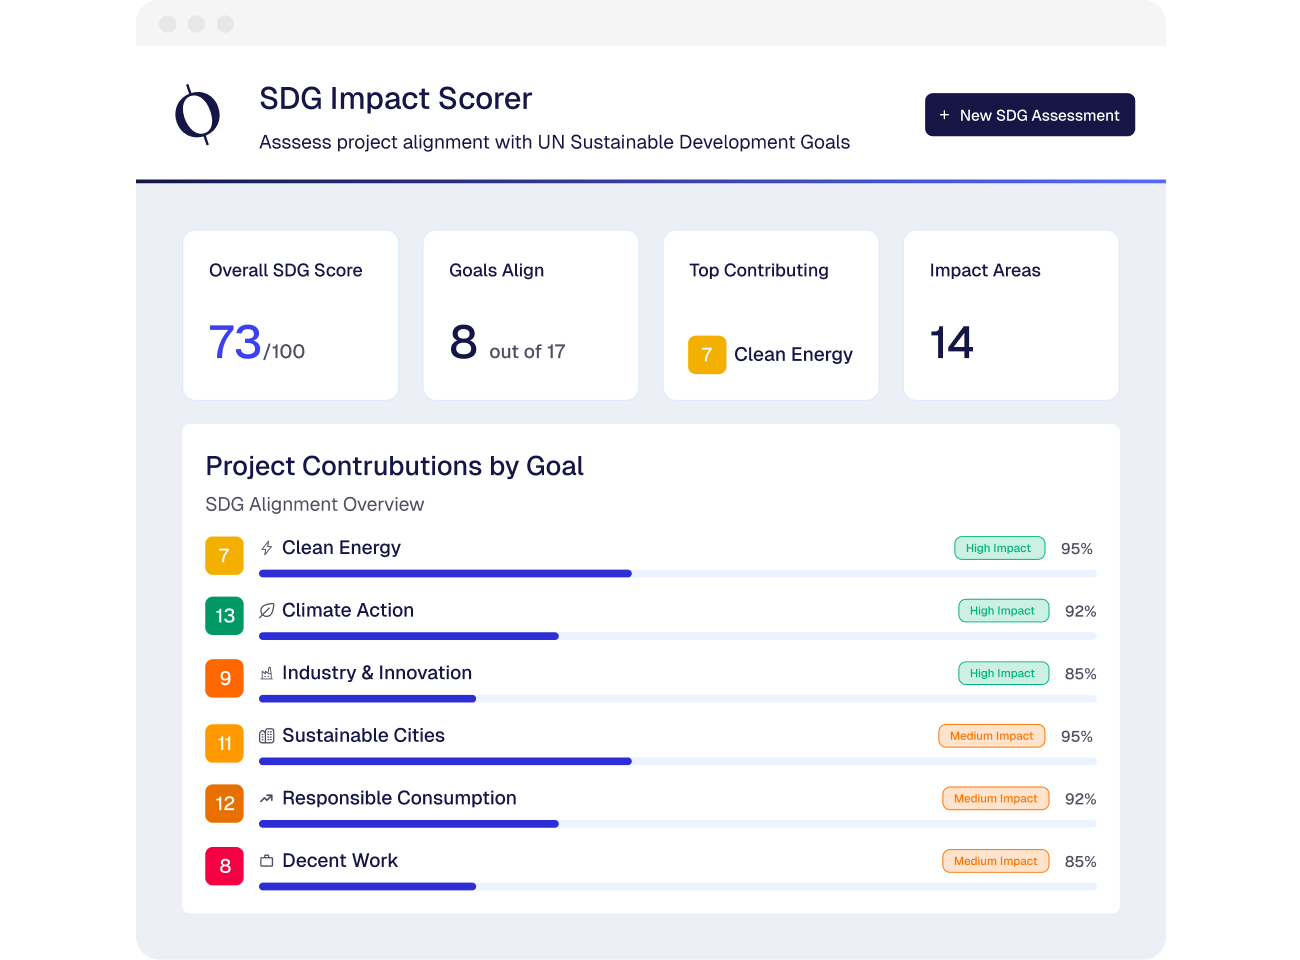The width and height of the screenshot is (1300, 960).
Task: Click the briefcase icon beside Decent Work
Action: (x=266, y=861)
